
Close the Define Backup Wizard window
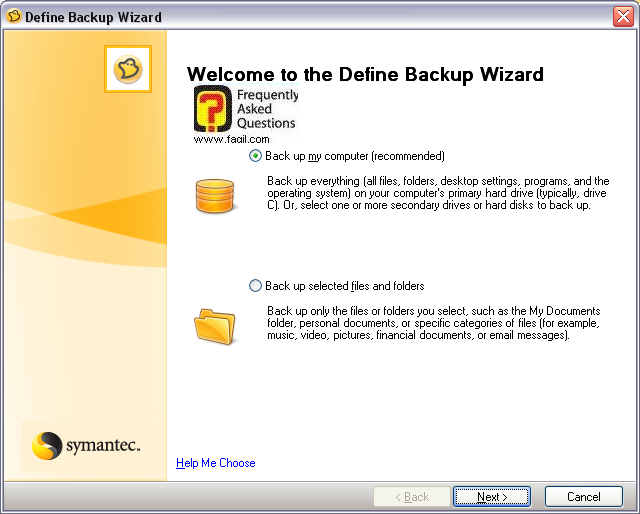pyautogui.click(x=621, y=17)
